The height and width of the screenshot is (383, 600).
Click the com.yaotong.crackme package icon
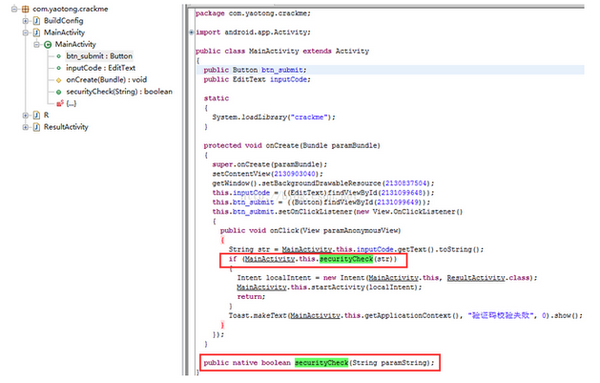click(25, 9)
